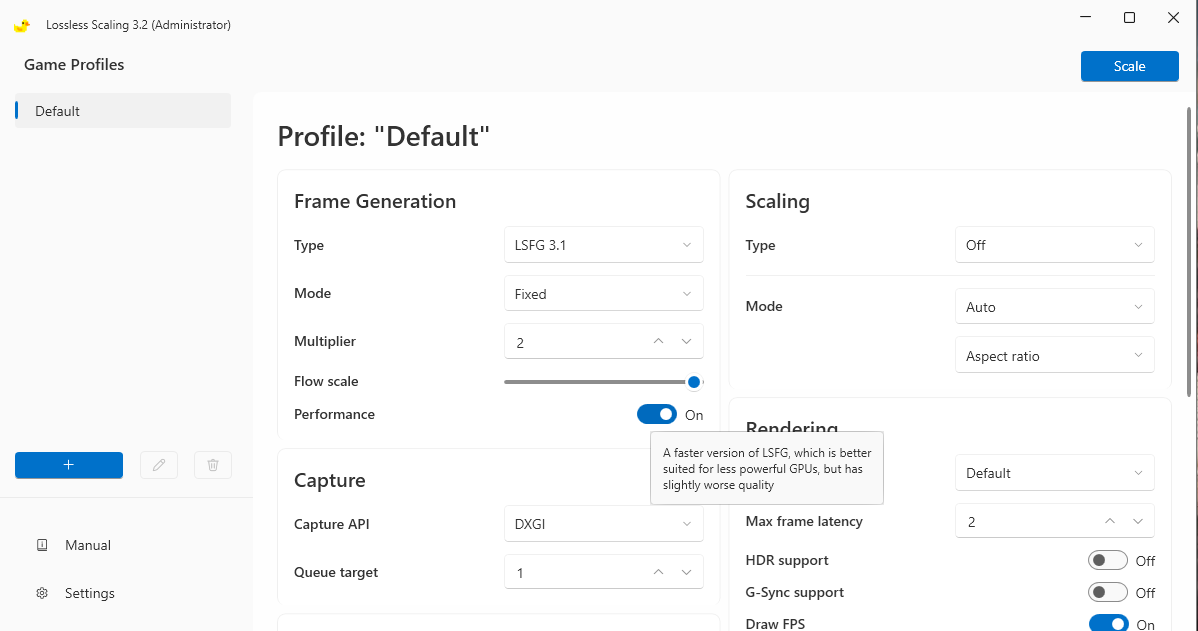Click the Scaling section heading
The width and height of the screenshot is (1198, 631).
click(x=778, y=201)
